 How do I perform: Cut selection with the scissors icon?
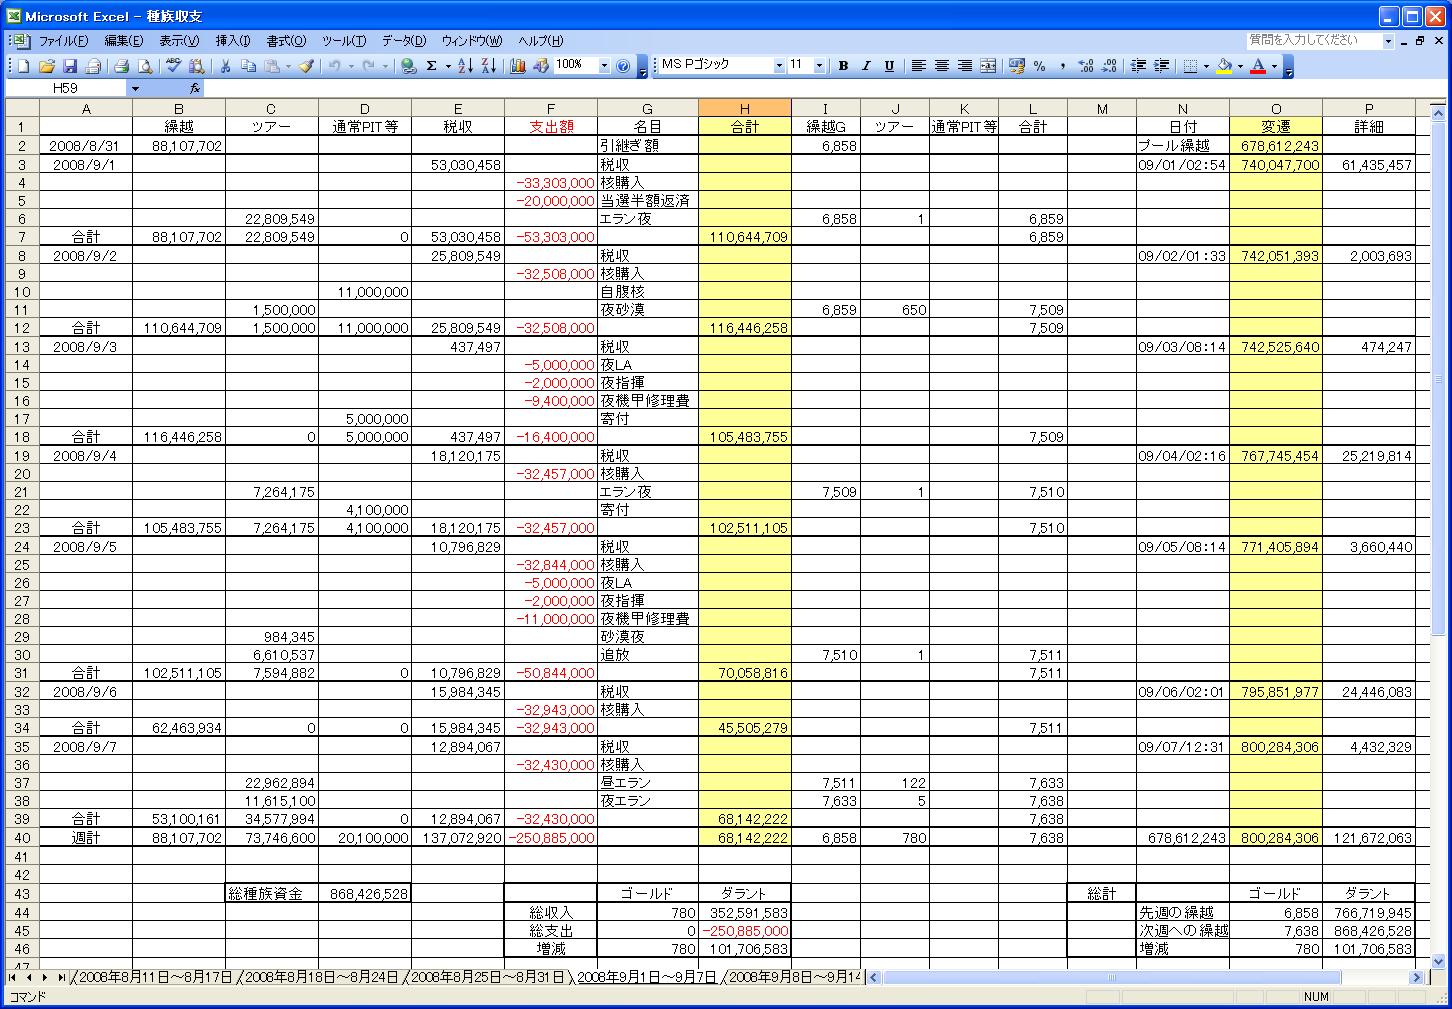[x=225, y=66]
